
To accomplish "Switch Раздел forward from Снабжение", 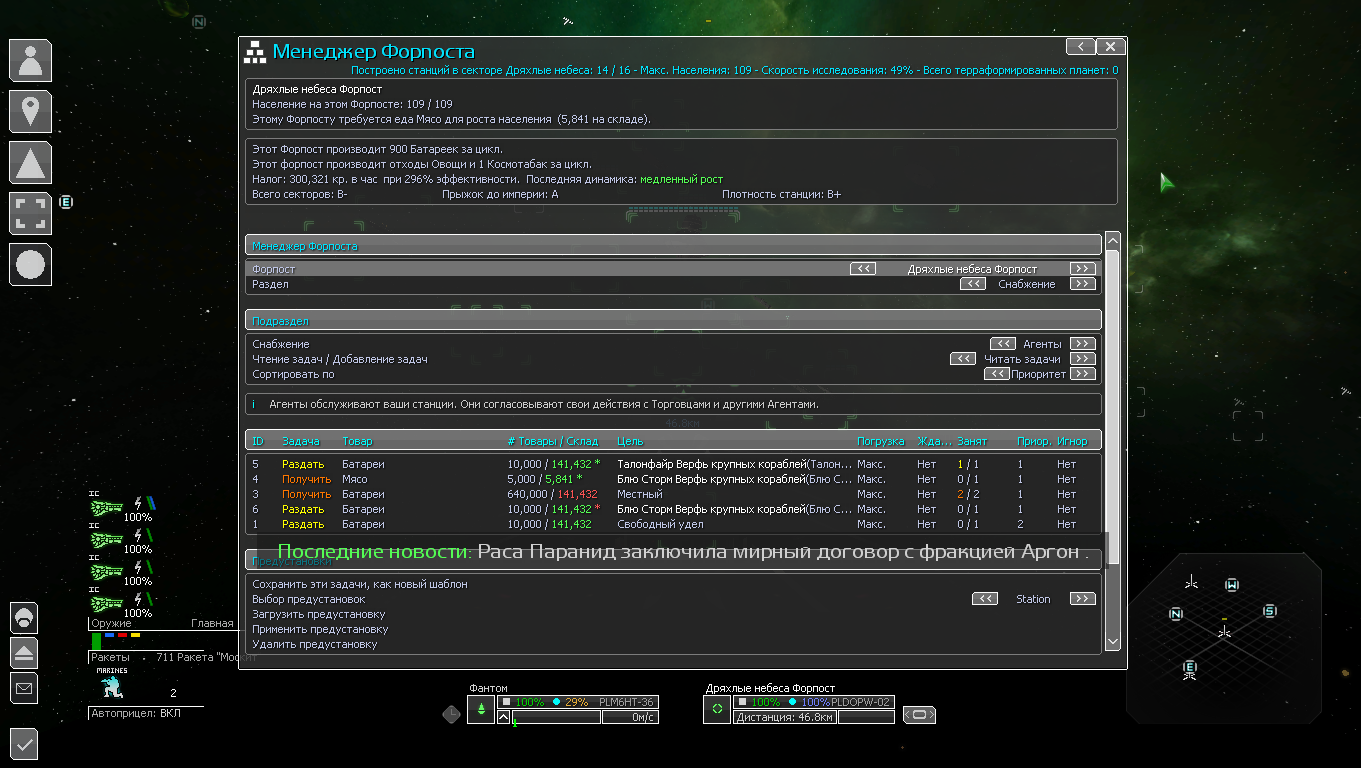I will pyautogui.click(x=1082, y=284).
